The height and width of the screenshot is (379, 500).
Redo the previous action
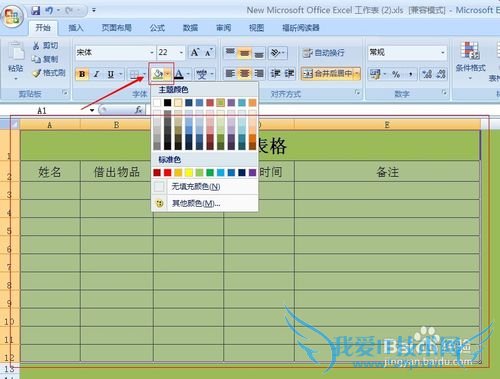[69, 11]
